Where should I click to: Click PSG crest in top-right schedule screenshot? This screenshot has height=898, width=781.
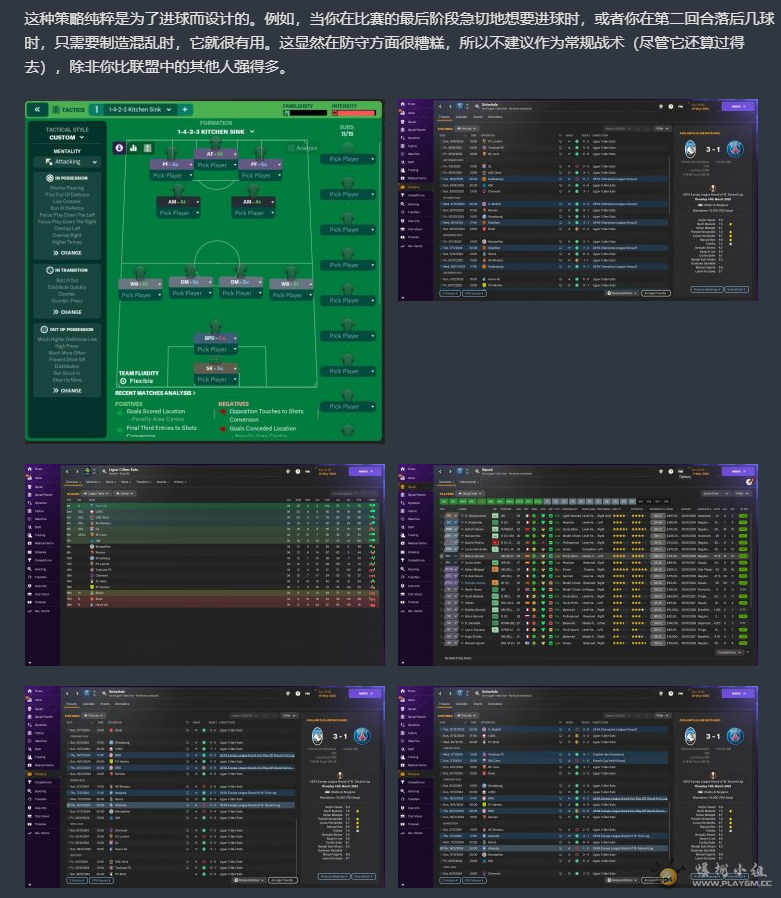point(735,149)
